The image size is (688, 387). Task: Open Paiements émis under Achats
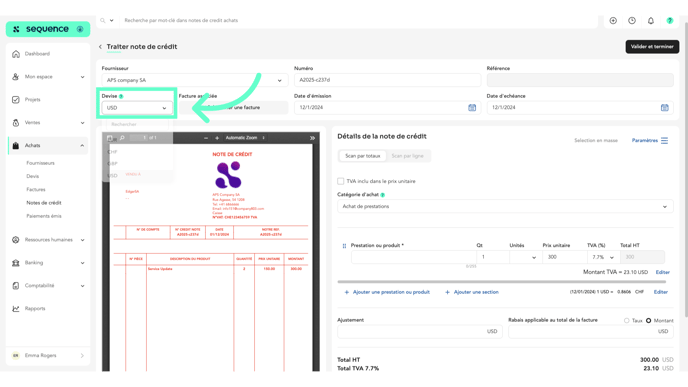[x=44, y=216]
